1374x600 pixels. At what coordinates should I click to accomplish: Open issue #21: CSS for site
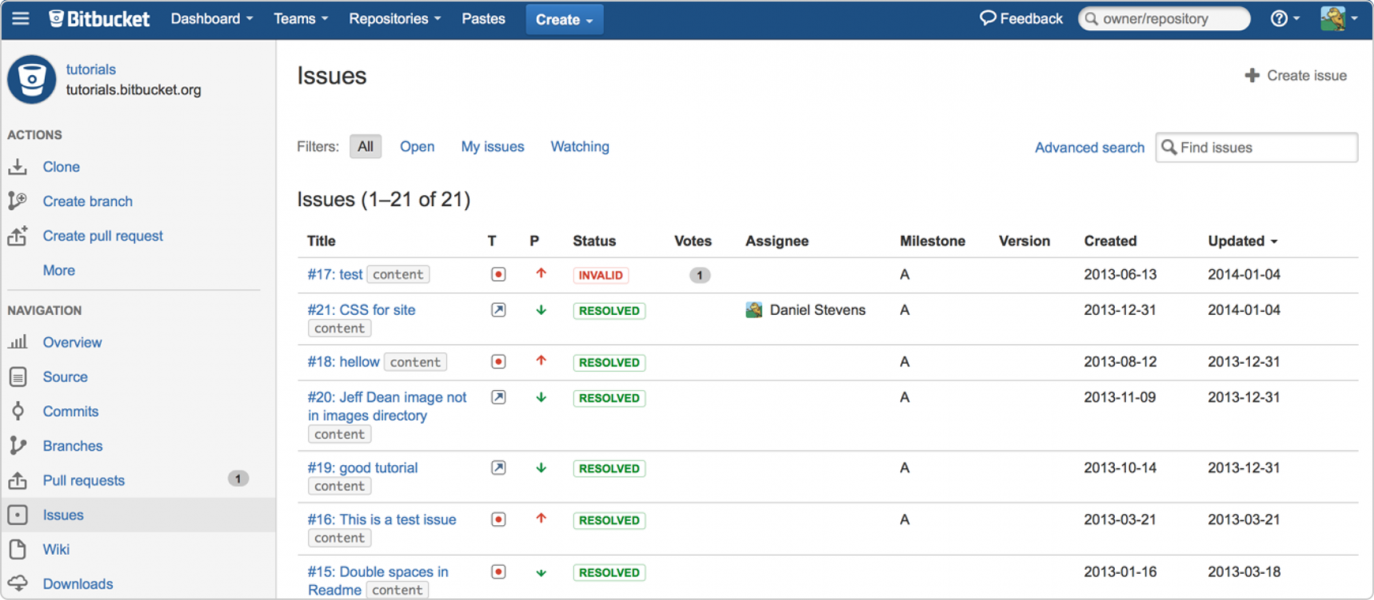[x=361, y=310]
